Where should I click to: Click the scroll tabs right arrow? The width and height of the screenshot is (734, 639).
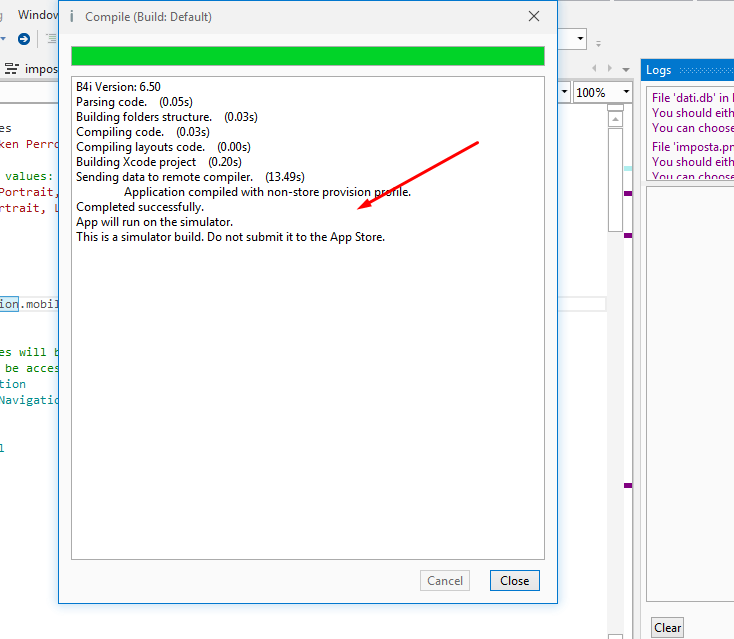(x=609, y=68)
